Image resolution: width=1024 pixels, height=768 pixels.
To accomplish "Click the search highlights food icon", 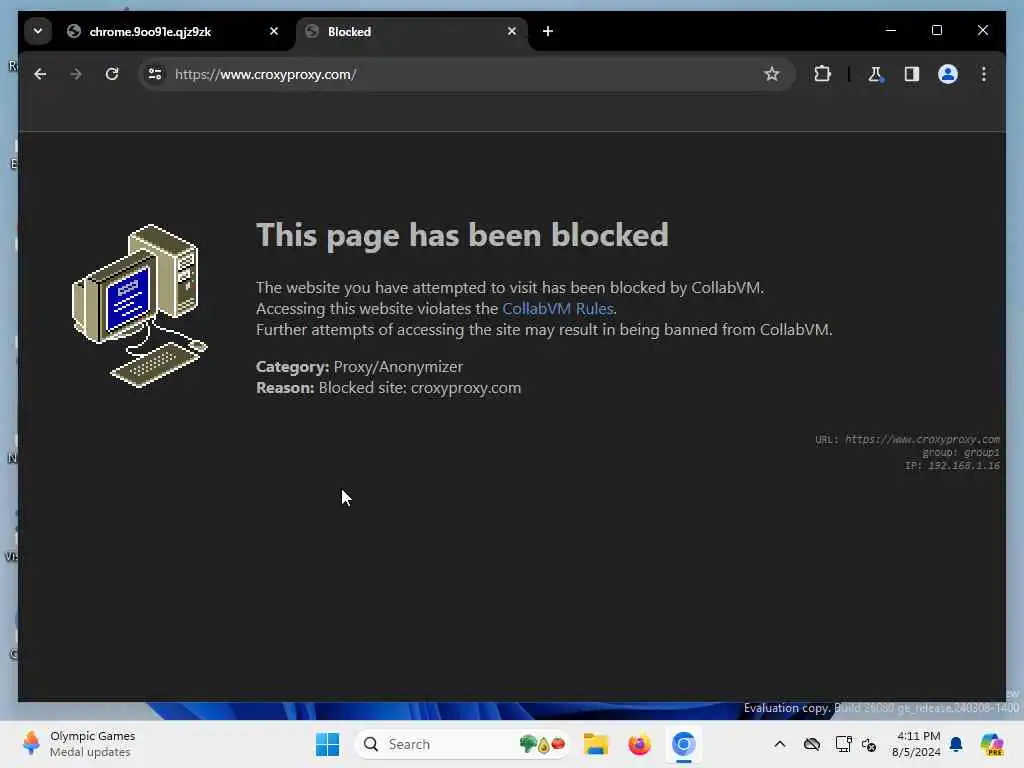I will 542,744.
